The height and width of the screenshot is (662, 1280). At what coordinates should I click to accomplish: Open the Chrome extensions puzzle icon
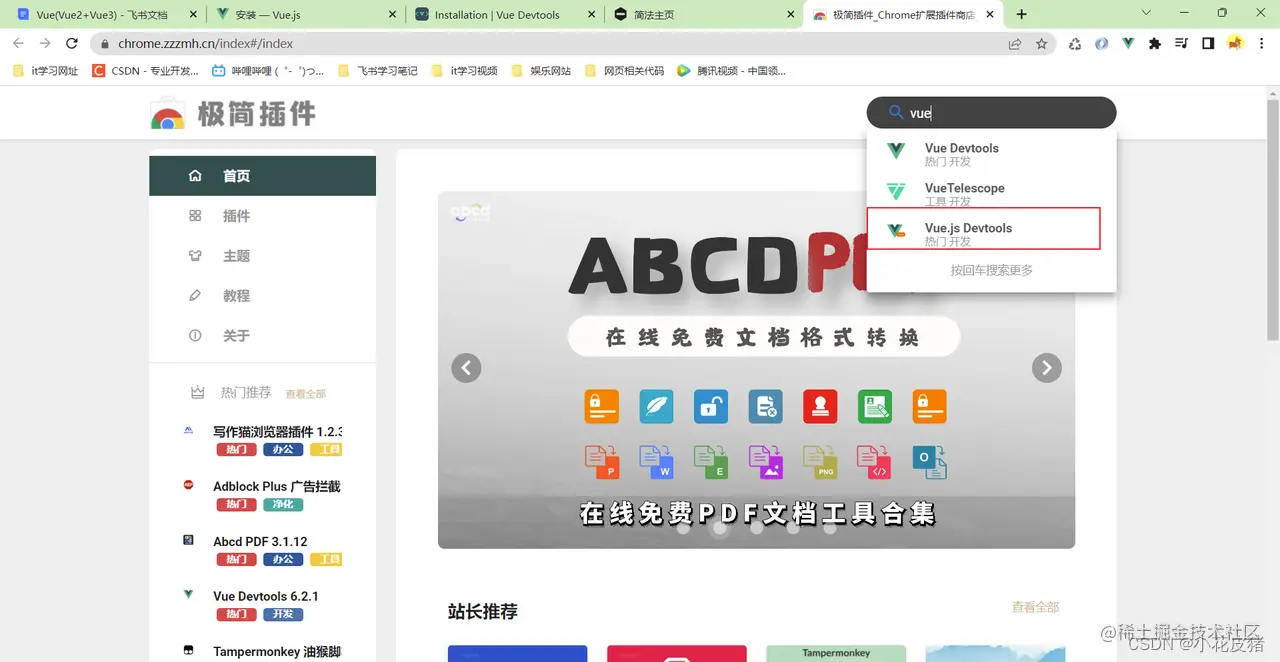(x=1154, y=43)
